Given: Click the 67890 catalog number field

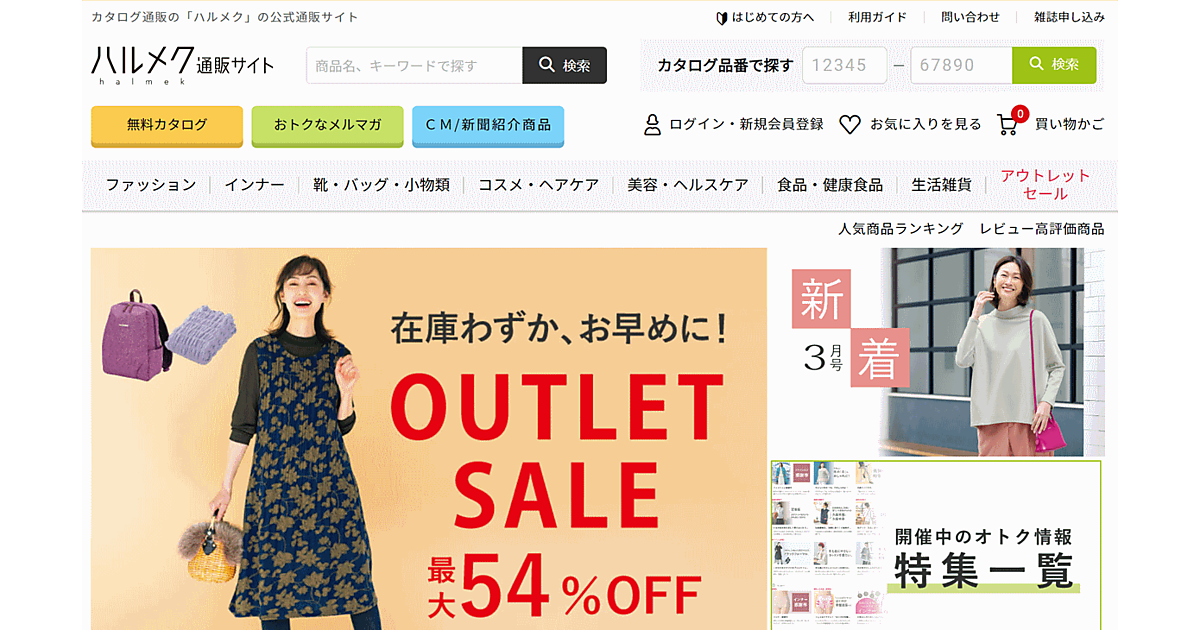Looking at the screenshot, I should (x=961, y=65).
